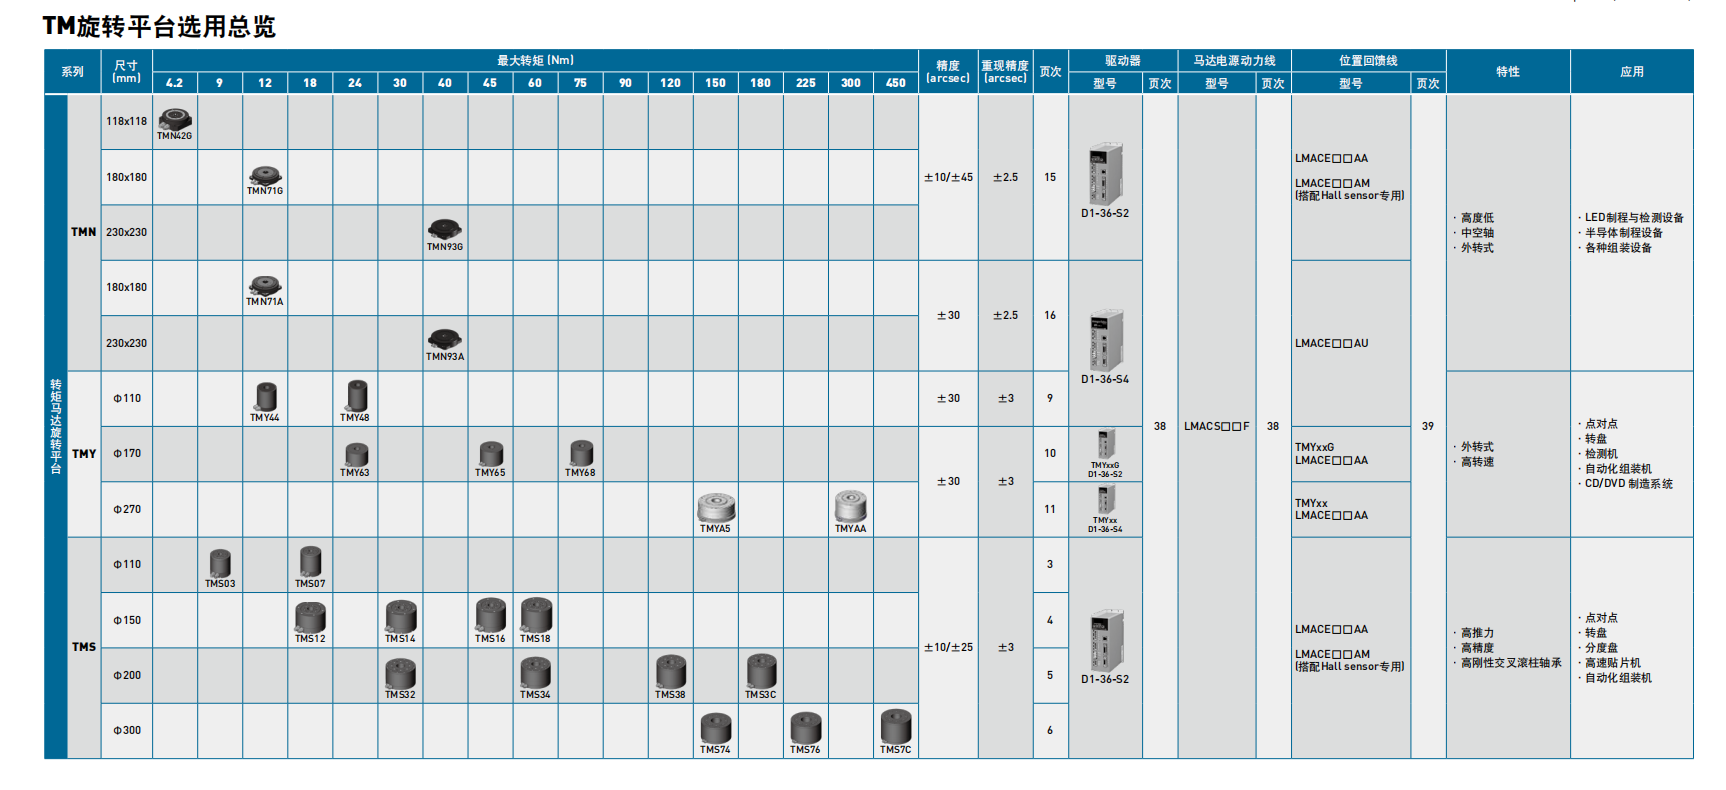Click the TMN93A motor image
The width and height of the screenshot is (1726, 790).
point(445,339)
